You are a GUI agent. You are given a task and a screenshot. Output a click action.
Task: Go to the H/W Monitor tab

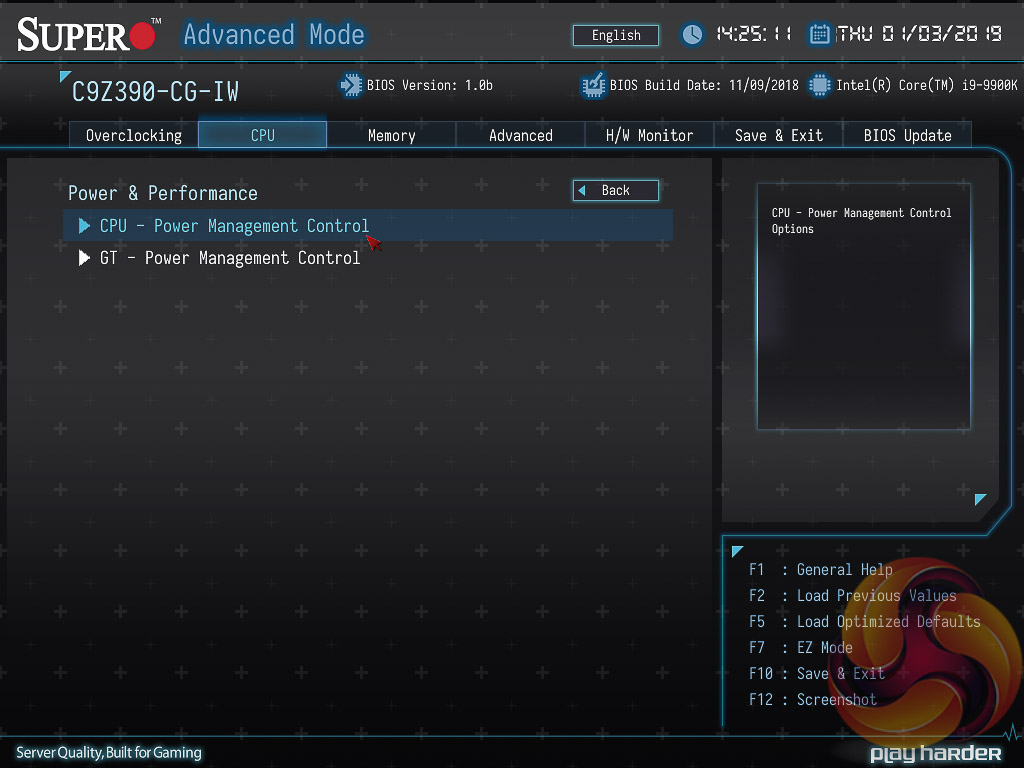(649, 135)
